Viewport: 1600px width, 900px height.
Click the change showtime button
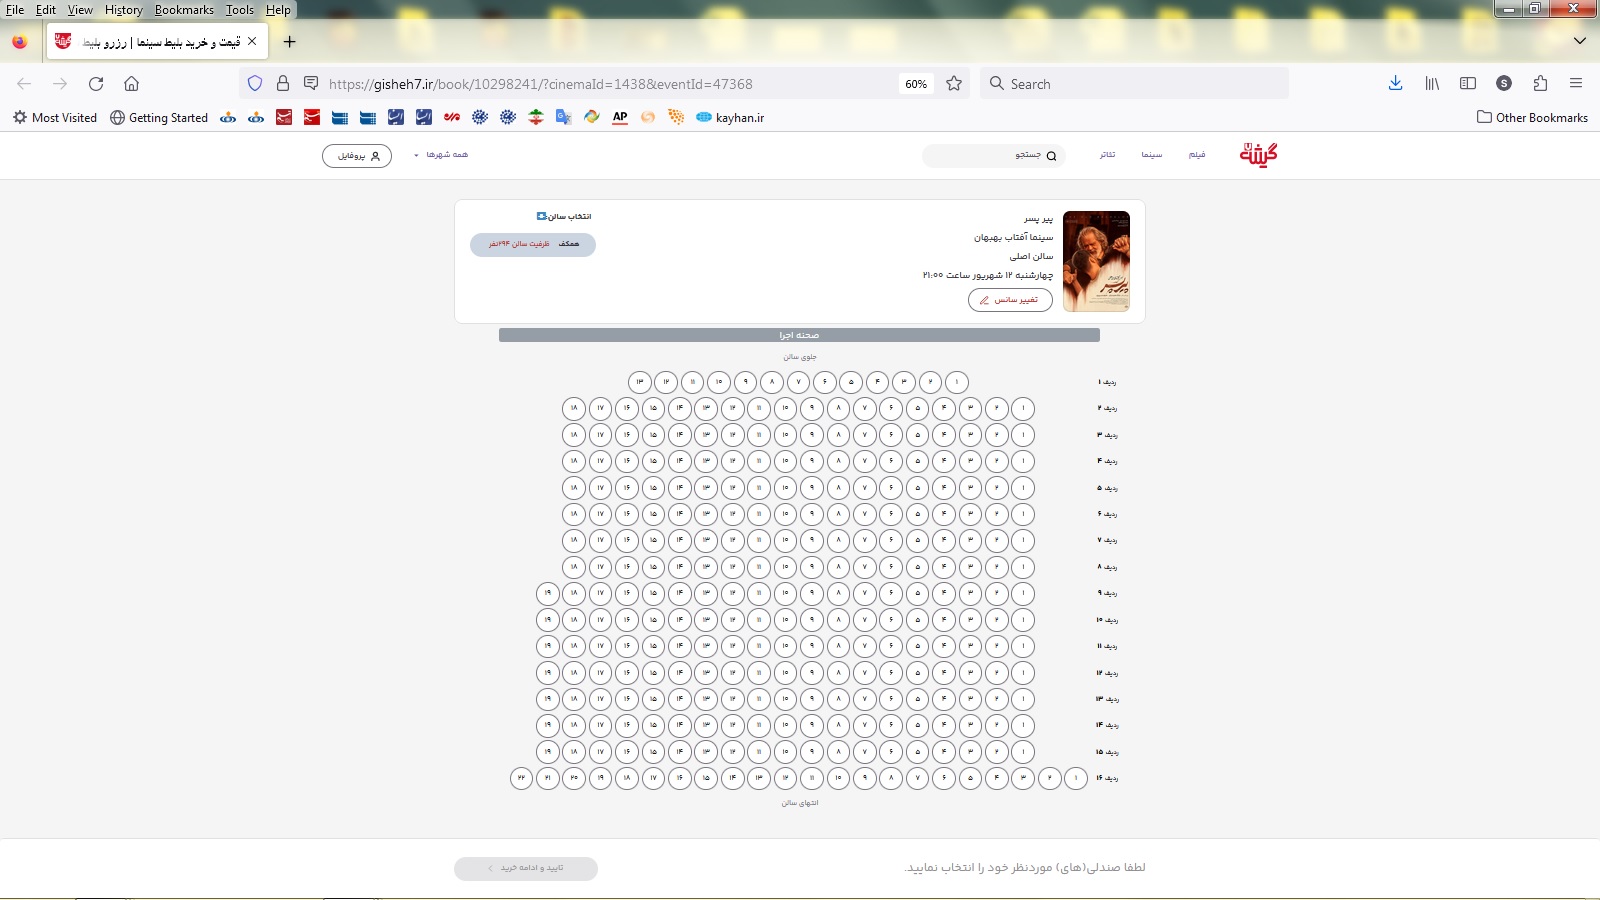click(1010, 300)
